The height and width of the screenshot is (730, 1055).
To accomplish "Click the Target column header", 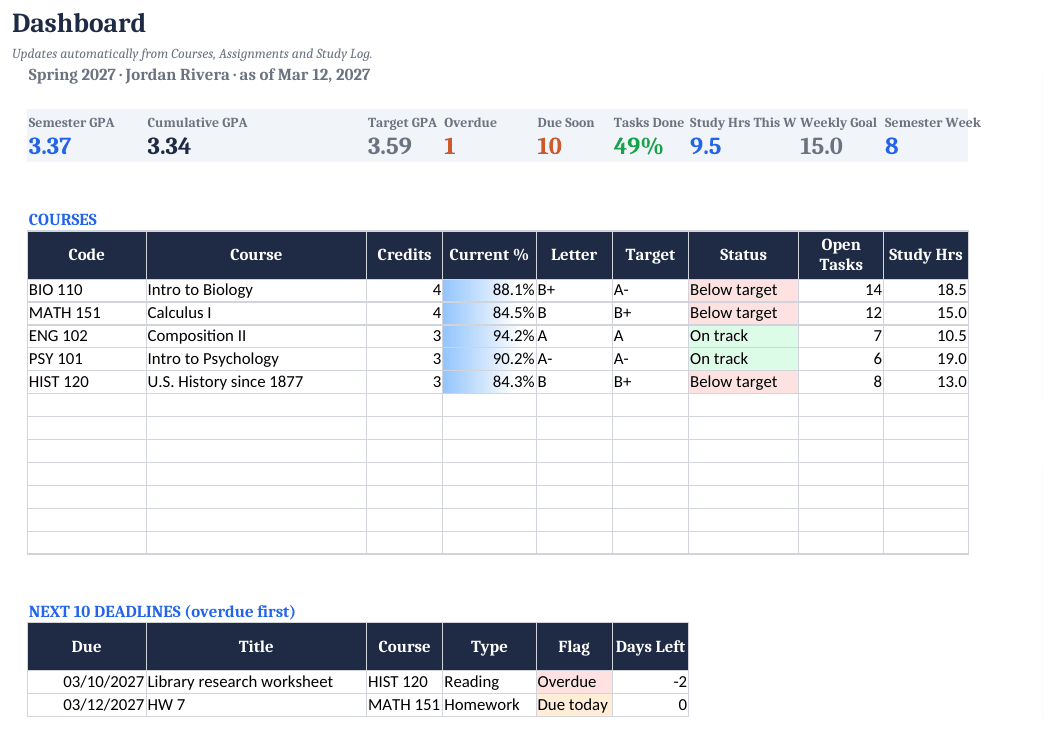I will click(x=650, y=255).
